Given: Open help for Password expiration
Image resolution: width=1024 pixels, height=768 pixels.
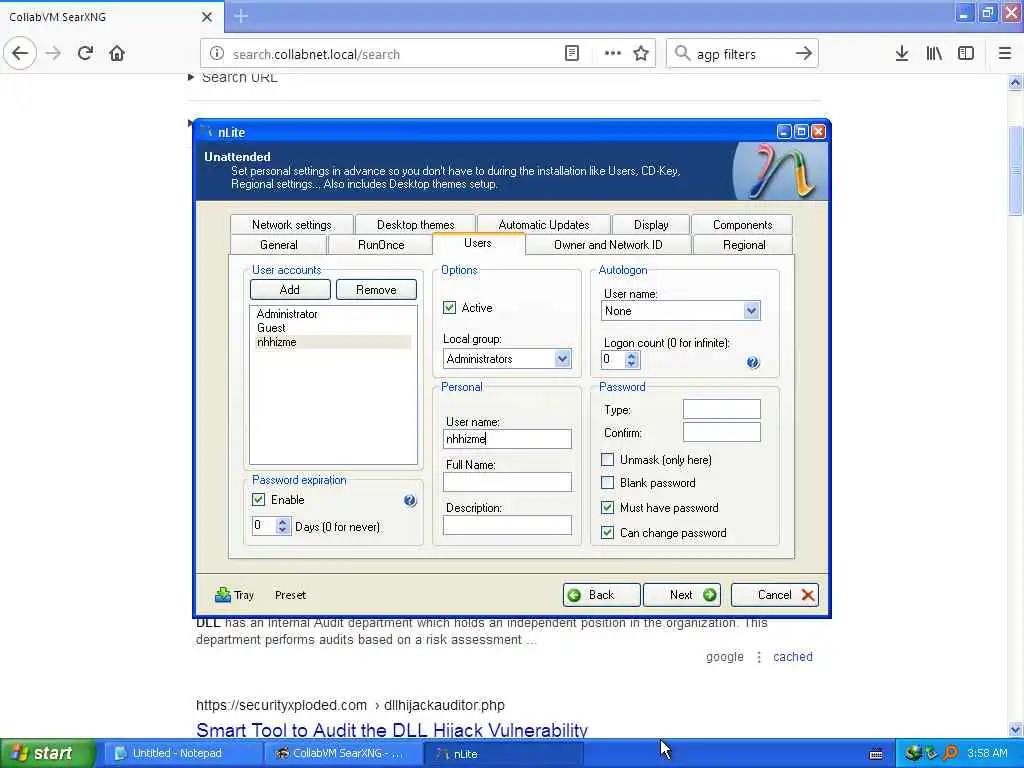Looking at the screenshot, I should point(409,501).
